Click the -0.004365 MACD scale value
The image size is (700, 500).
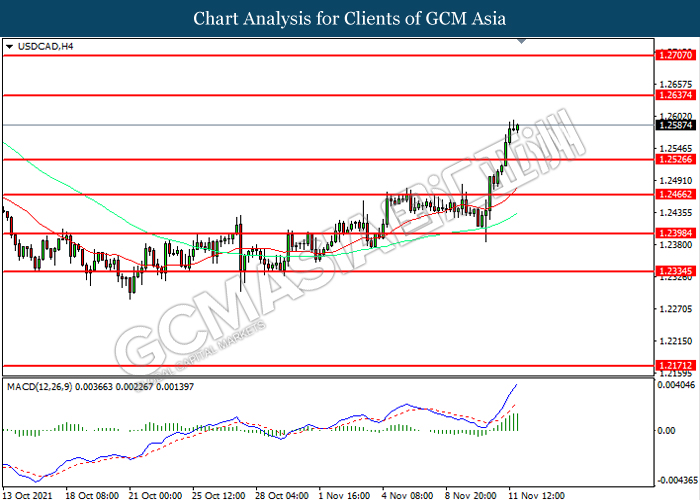pos(677,480)
